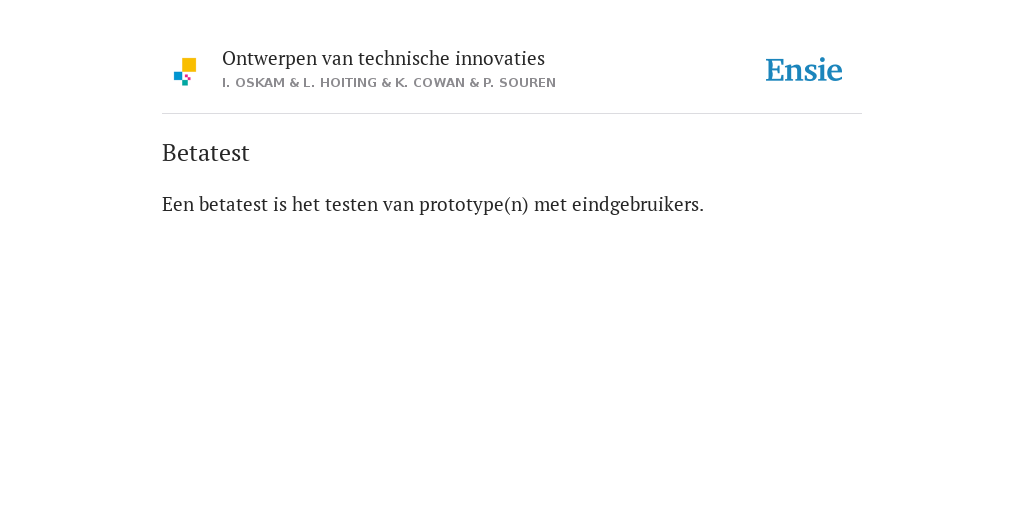Click the blue square in the logo
The width and height of the screenshot is (1024, 512).
pos(178,76)
